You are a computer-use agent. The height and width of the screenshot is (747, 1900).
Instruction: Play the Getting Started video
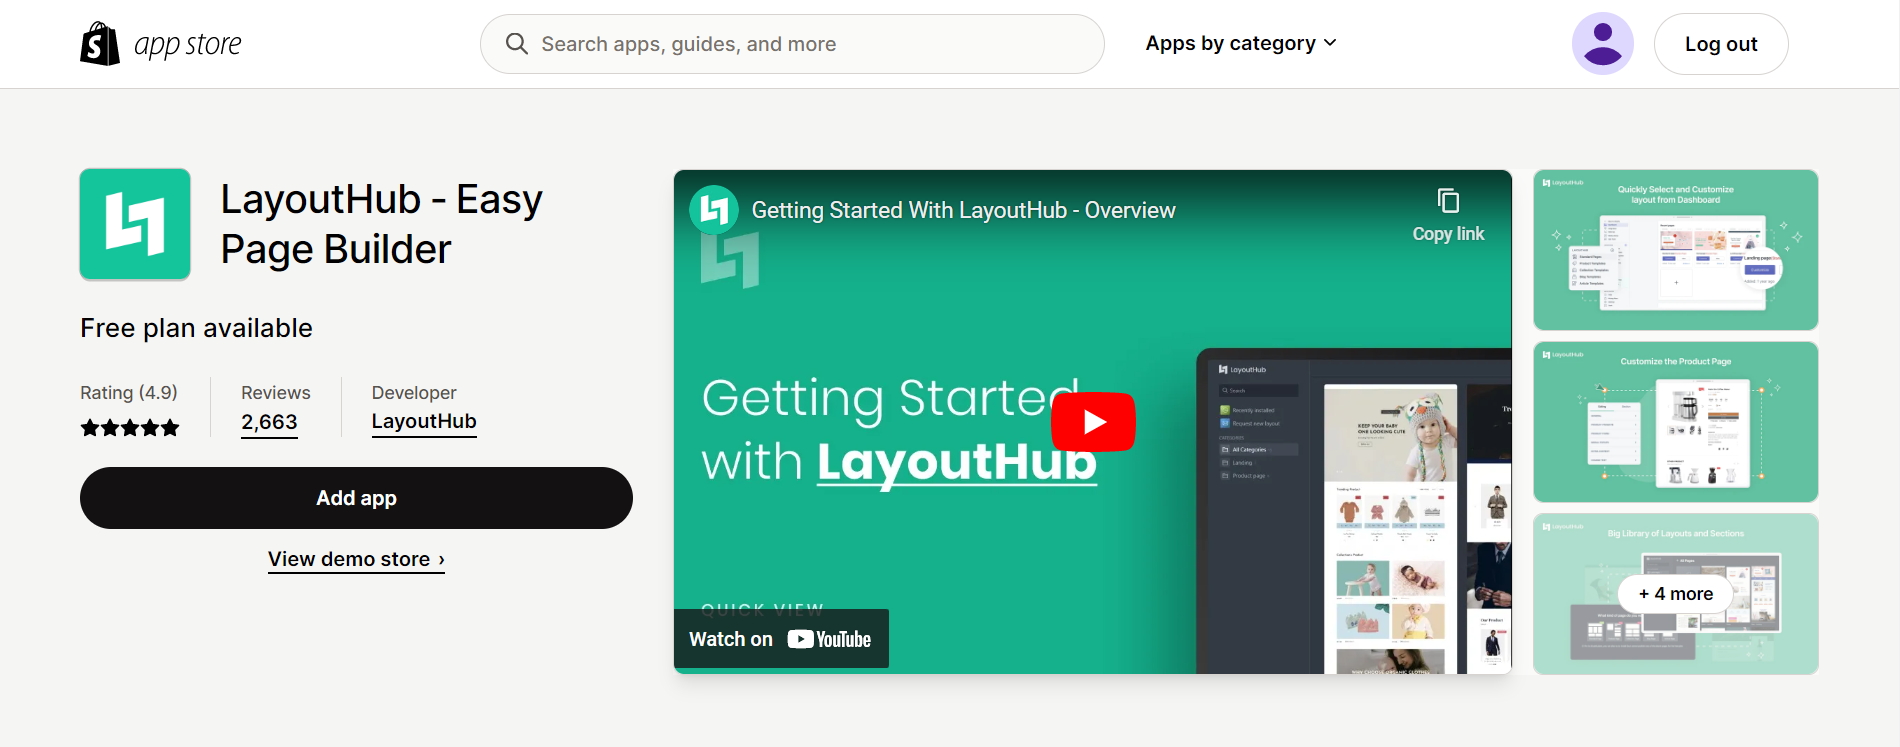click(x=1093, y=422)
